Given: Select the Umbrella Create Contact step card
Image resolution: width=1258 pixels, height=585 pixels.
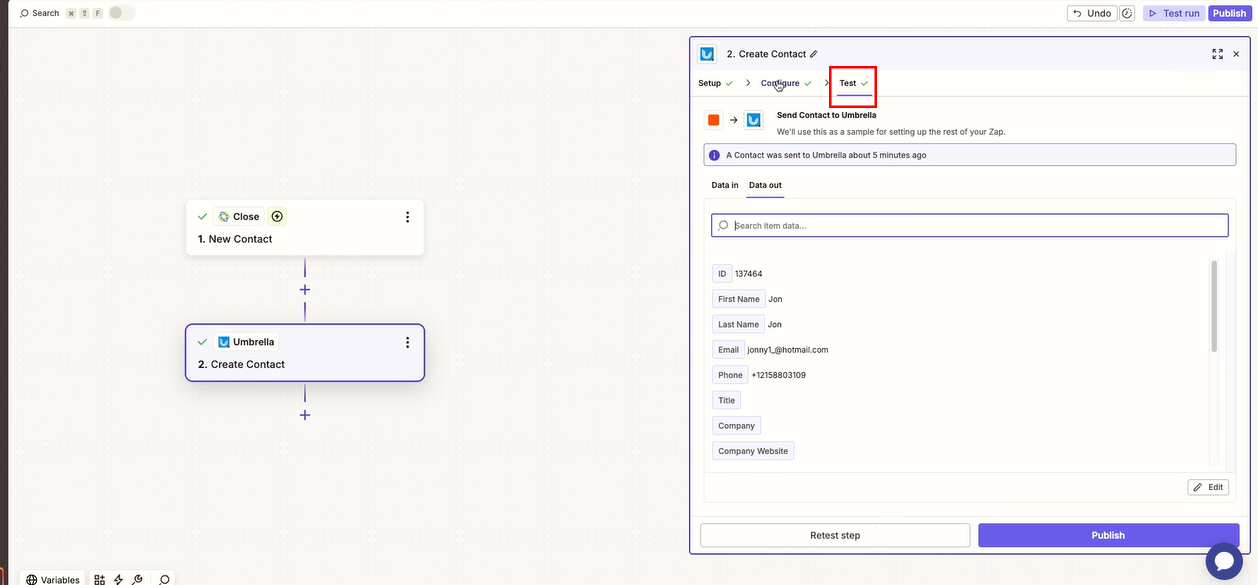Looking at the screenshot, I should pos(305,353).
